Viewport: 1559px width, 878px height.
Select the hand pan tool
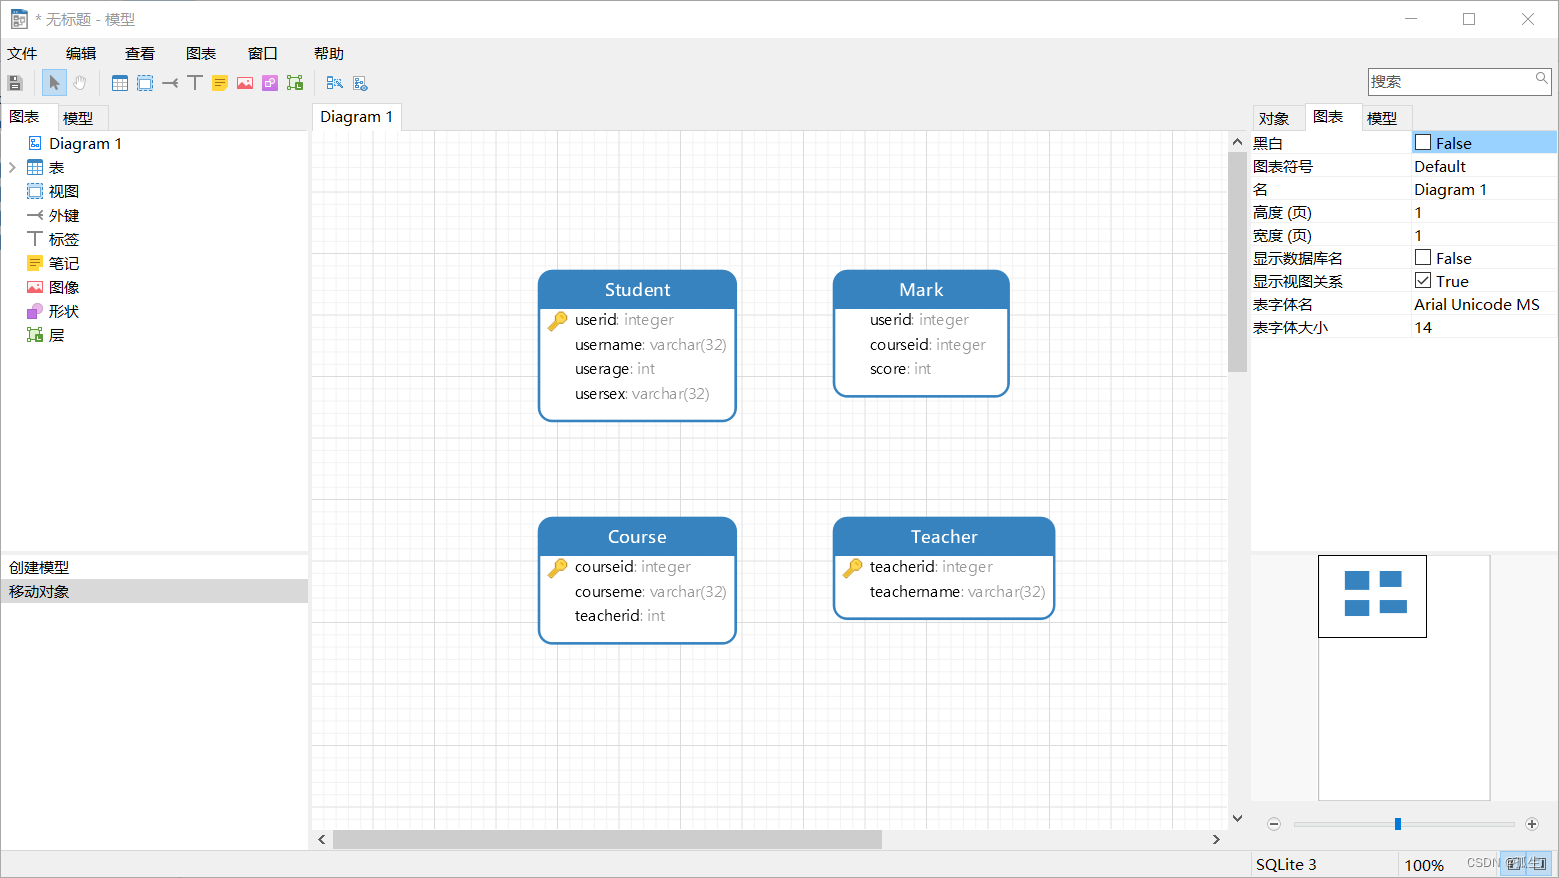click(80, 83)
